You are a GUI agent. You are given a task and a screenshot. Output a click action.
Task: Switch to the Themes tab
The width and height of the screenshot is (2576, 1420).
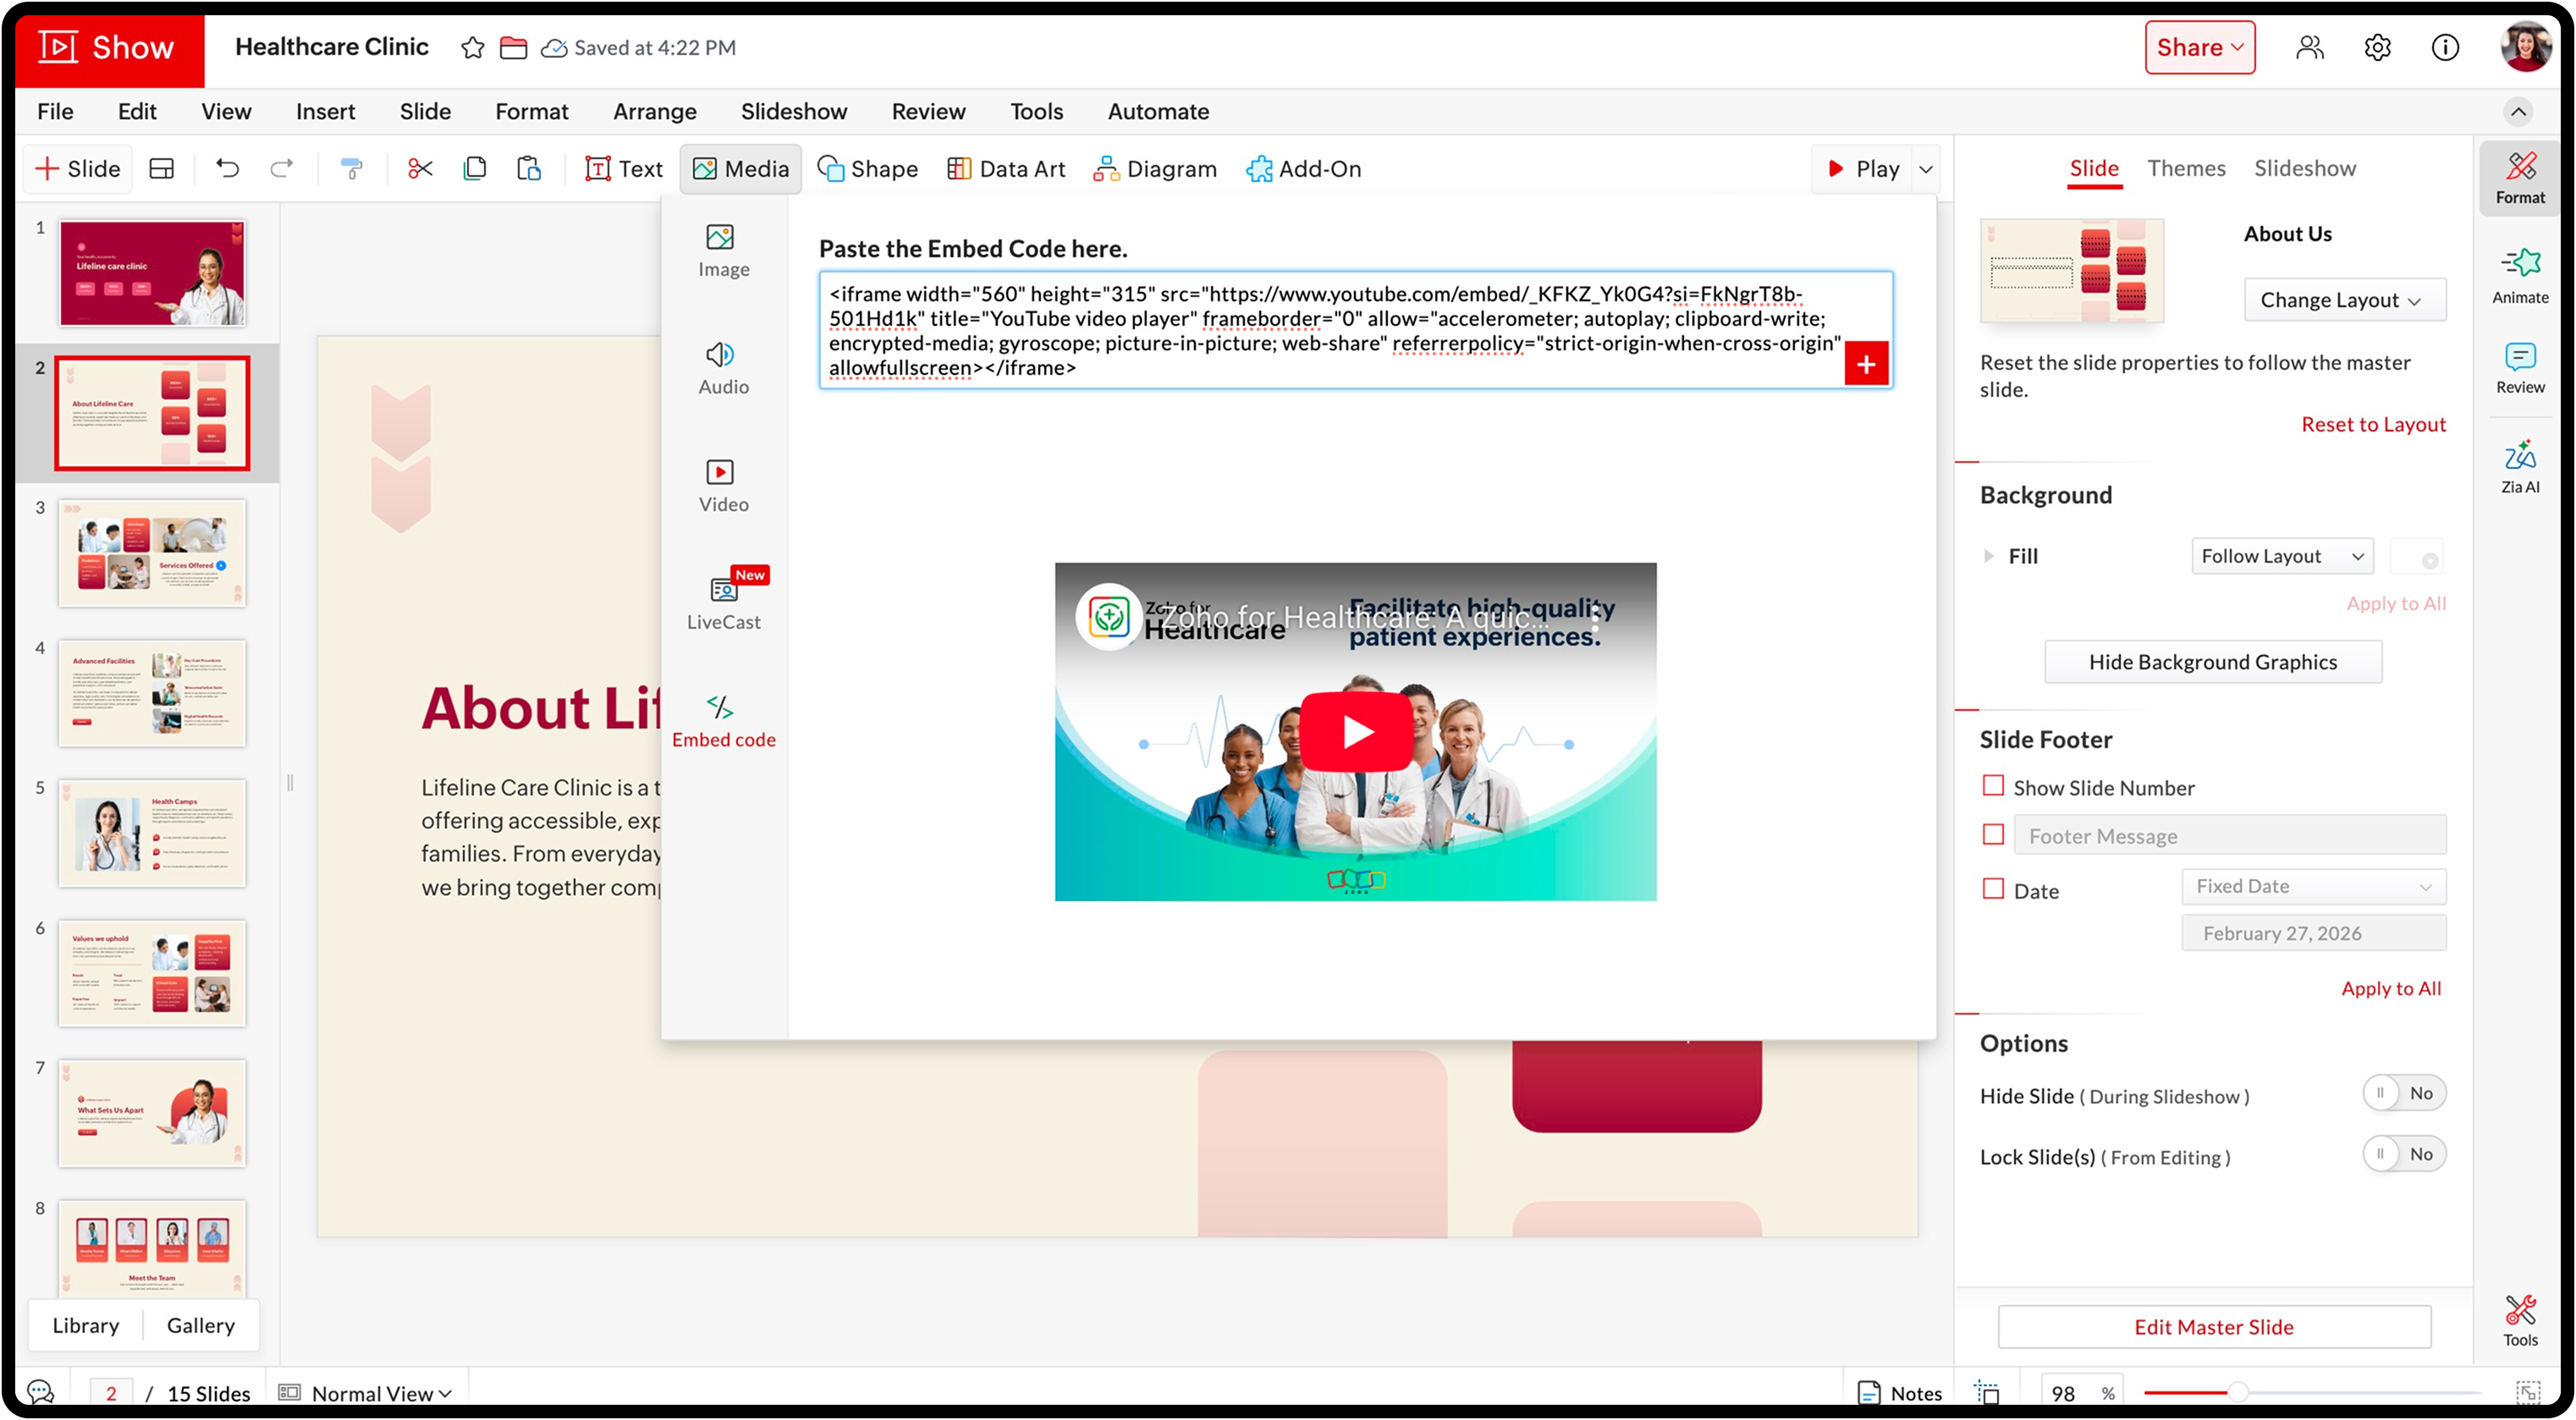pyautogui.click(x=2186, y=168)
